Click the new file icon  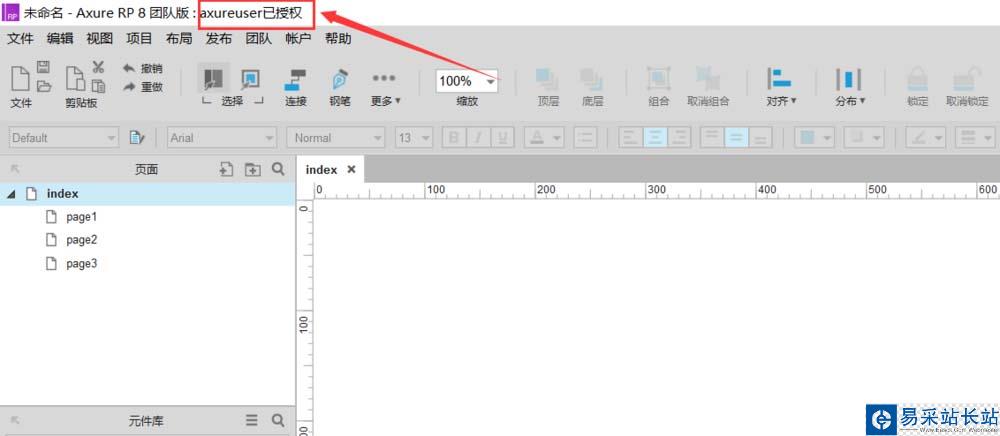tap(20, 79)
